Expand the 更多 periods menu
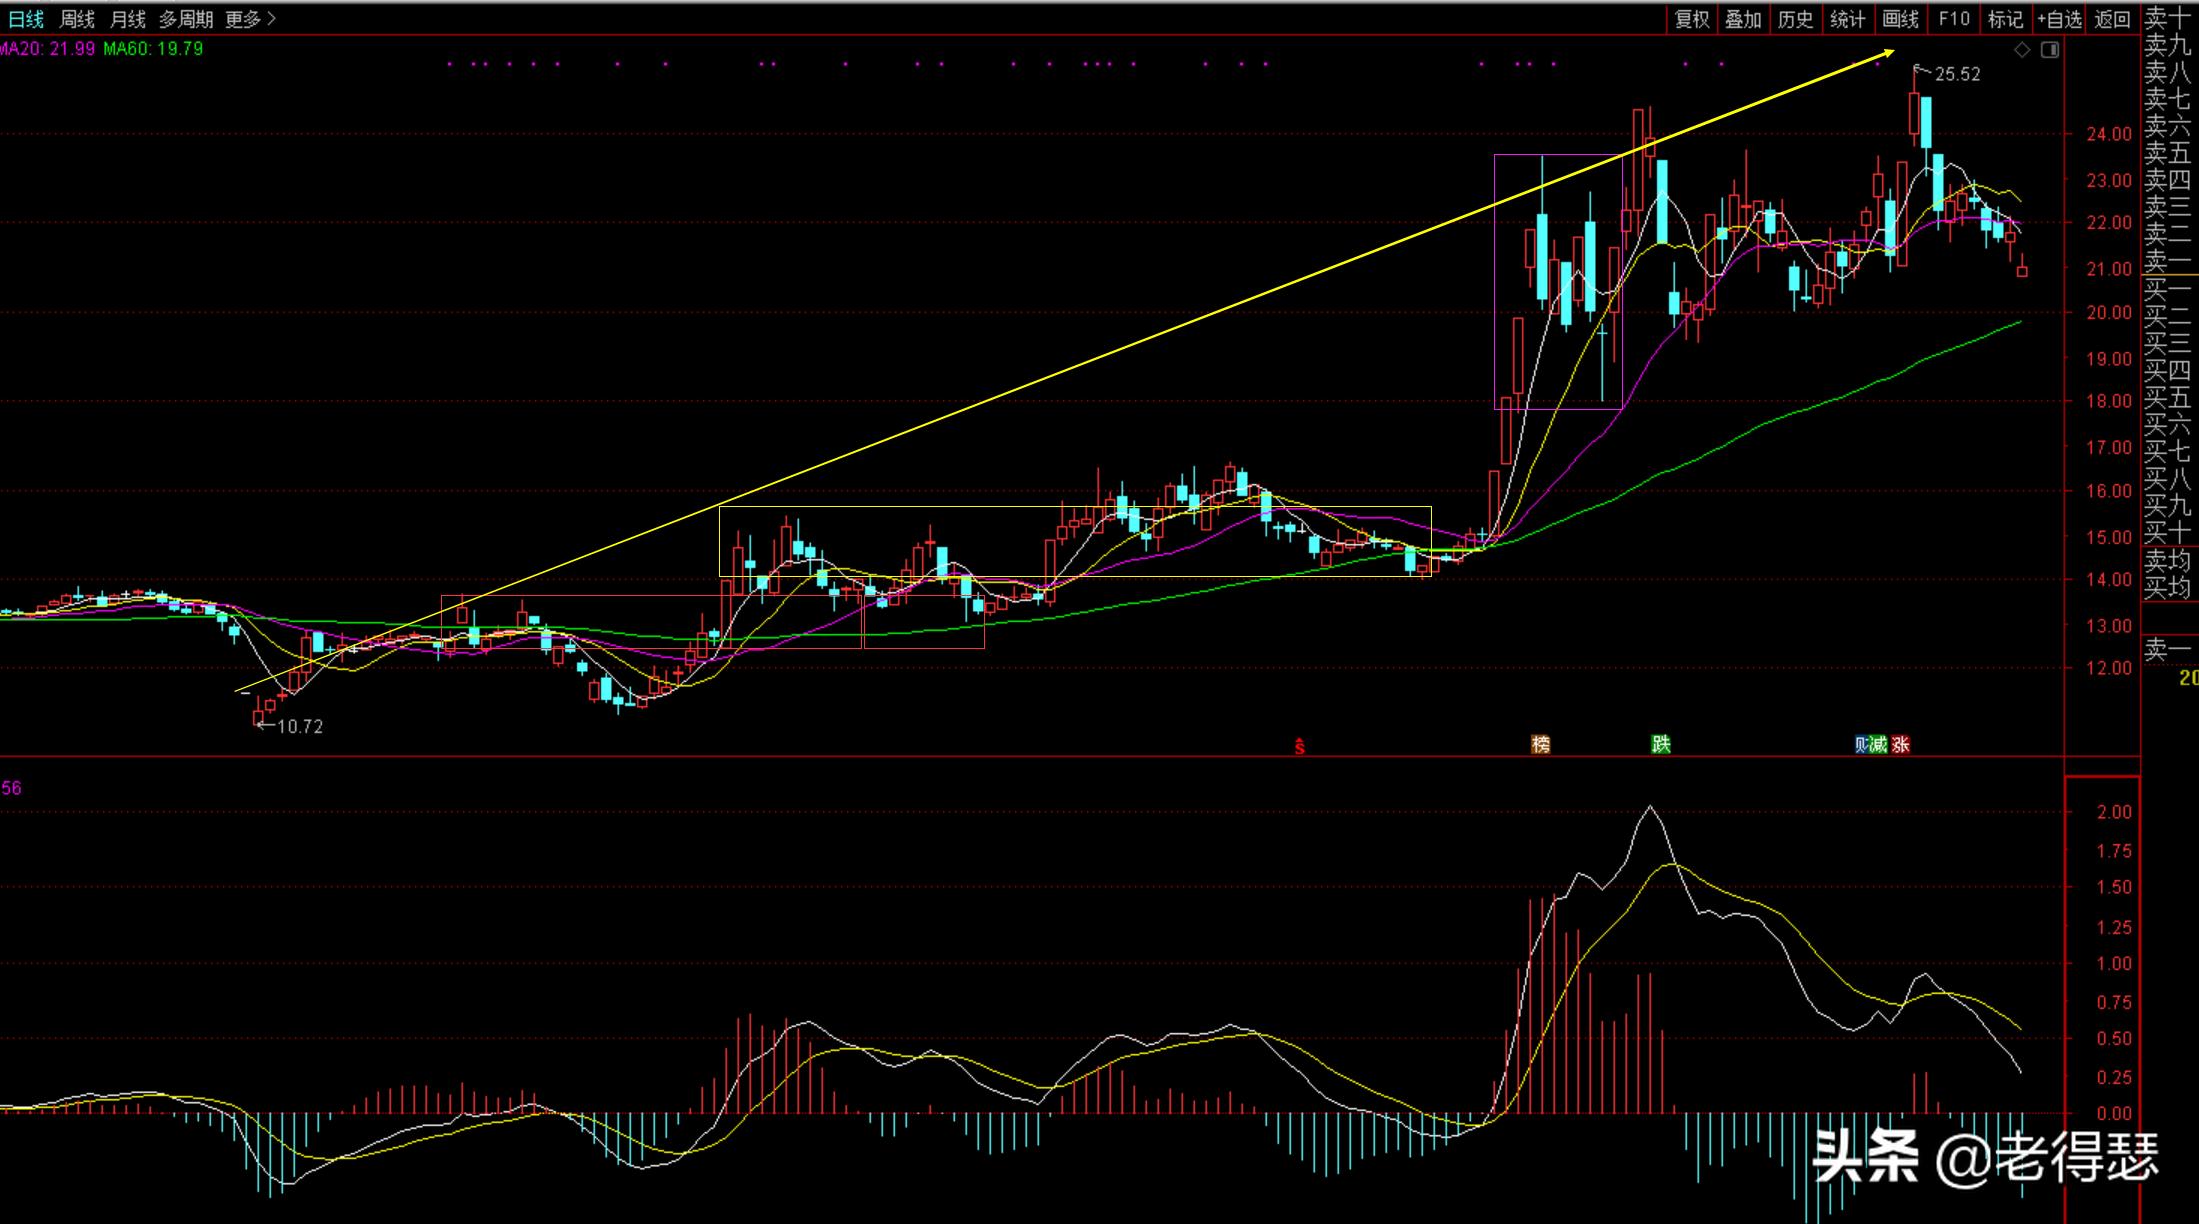Screen dimensions: 2199x1224 point(249,19)
